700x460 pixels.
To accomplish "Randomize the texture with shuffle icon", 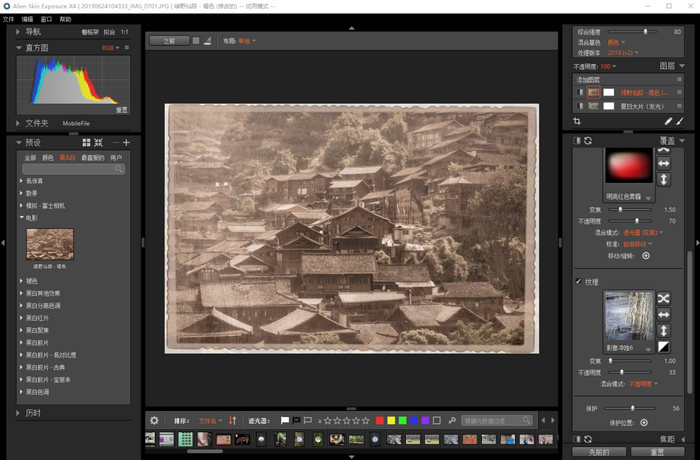I will (x=663, y=299).
